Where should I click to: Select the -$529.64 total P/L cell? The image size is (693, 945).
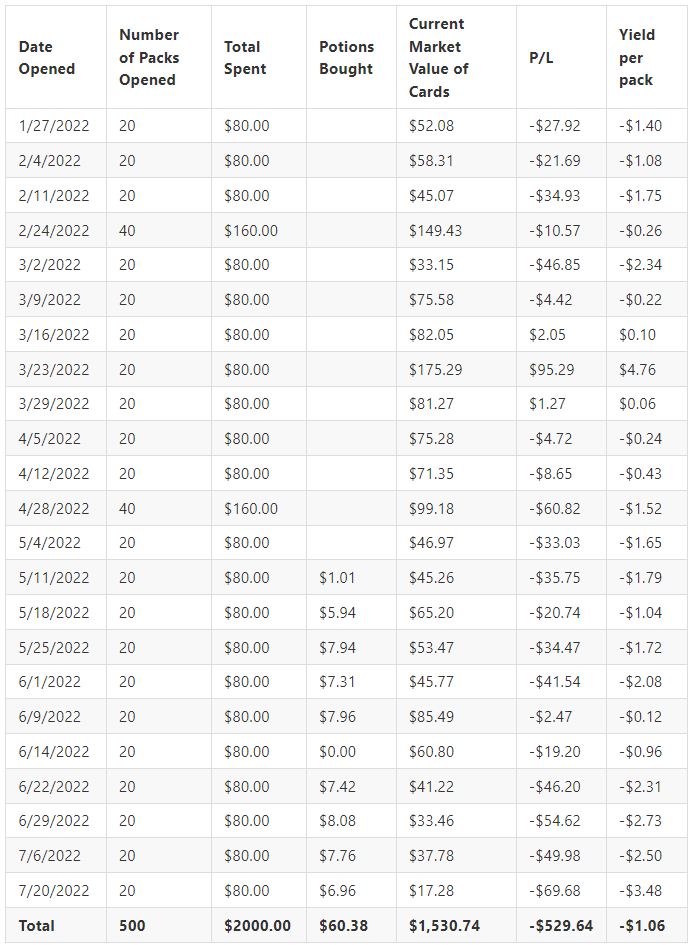click(561, 926)
